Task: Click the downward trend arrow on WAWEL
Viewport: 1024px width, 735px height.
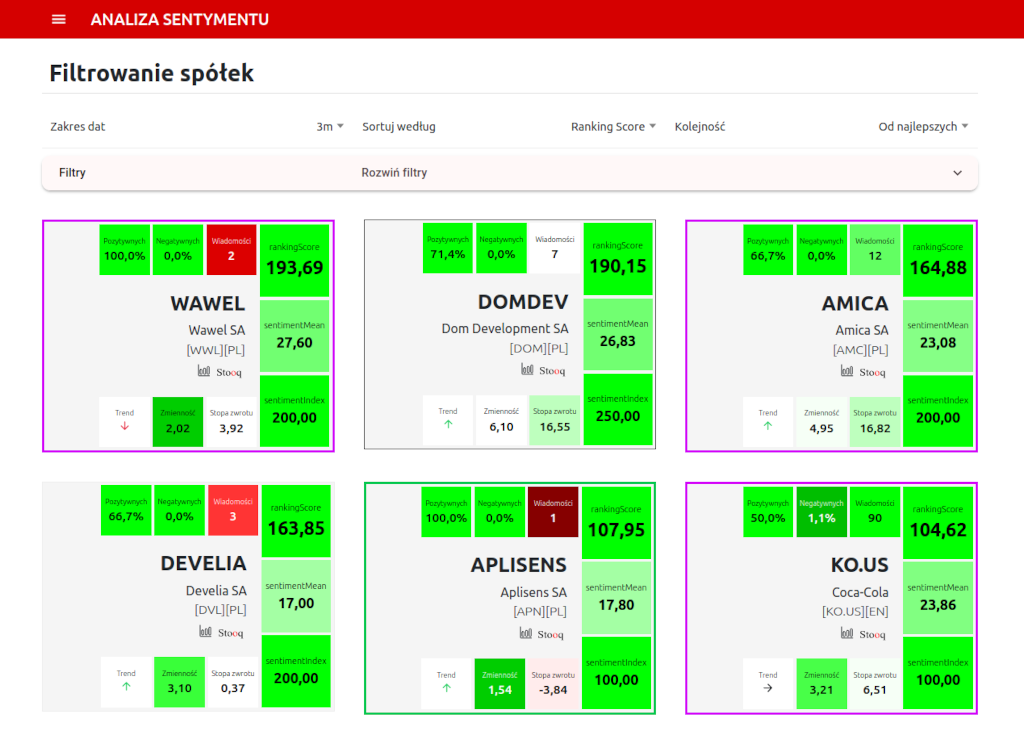Action: click(x=125, y=426)
